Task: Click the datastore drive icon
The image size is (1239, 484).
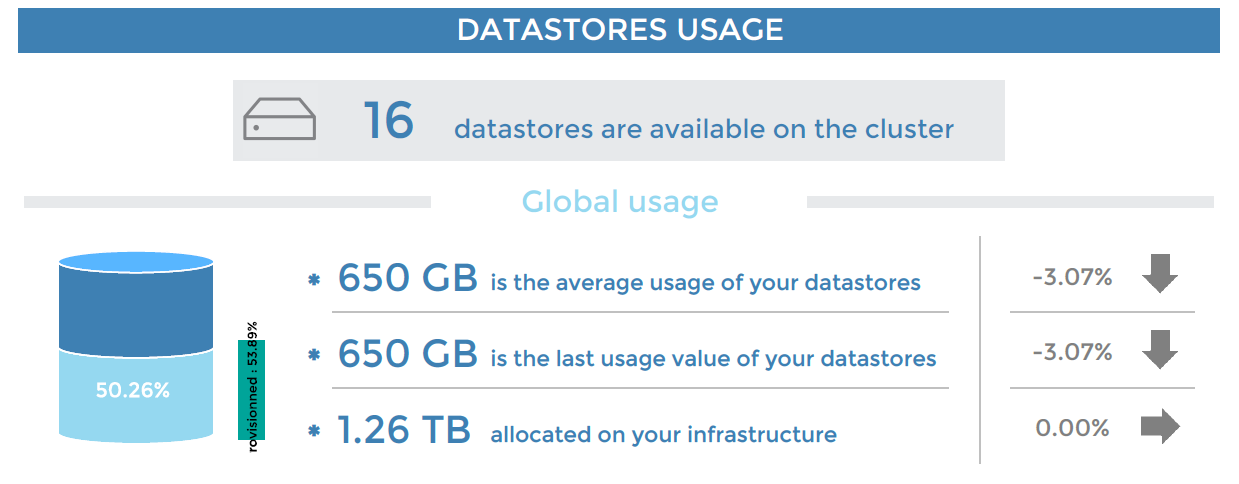Action: pyautogui.click(x=279, y=120)
